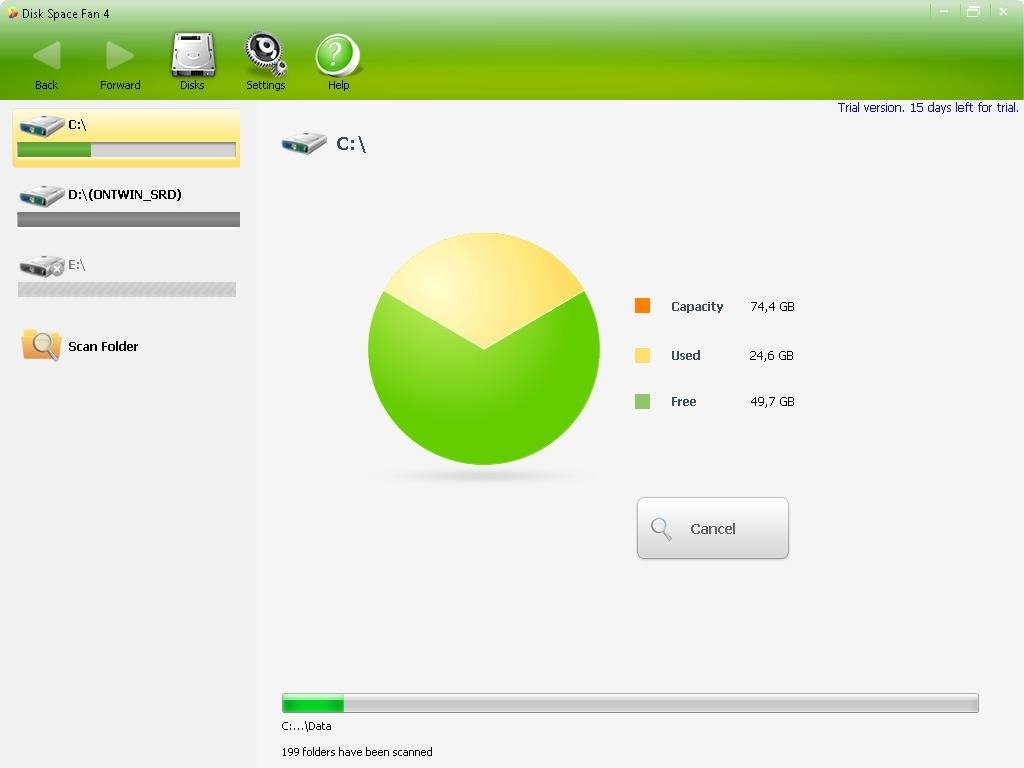Click the Forward arrow icon

[x=120, y=56]
